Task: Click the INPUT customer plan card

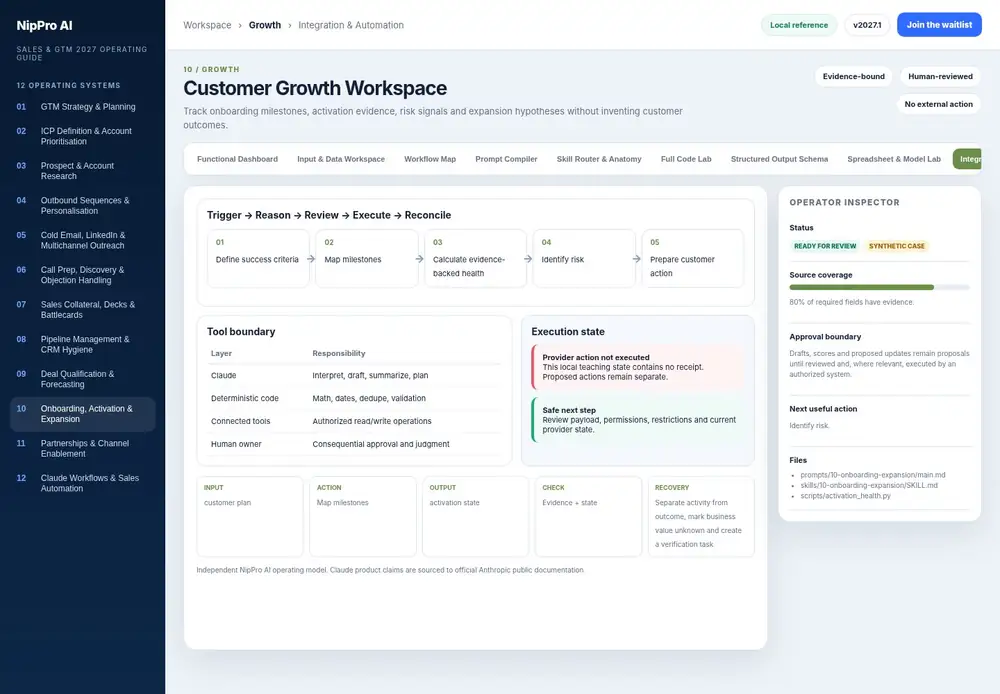Action: [x=250, y=516]
